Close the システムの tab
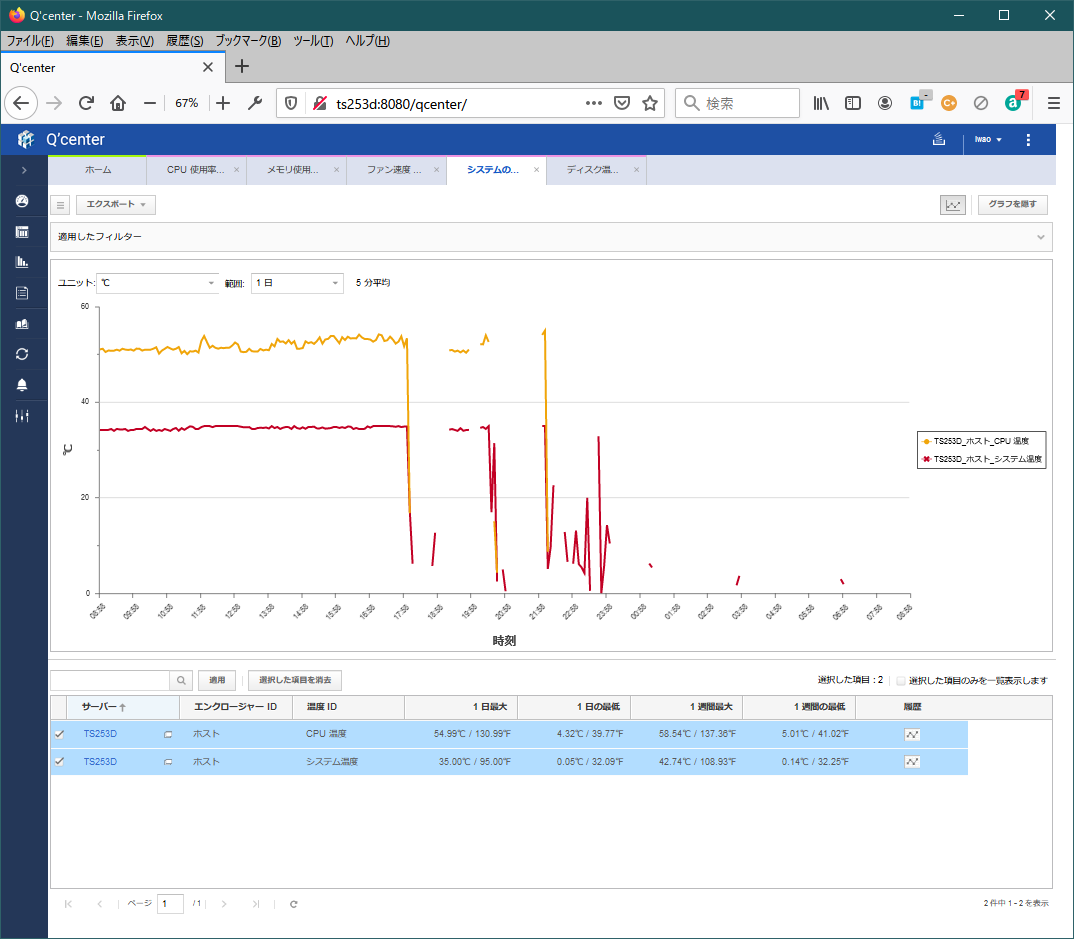 coord(536,170)
